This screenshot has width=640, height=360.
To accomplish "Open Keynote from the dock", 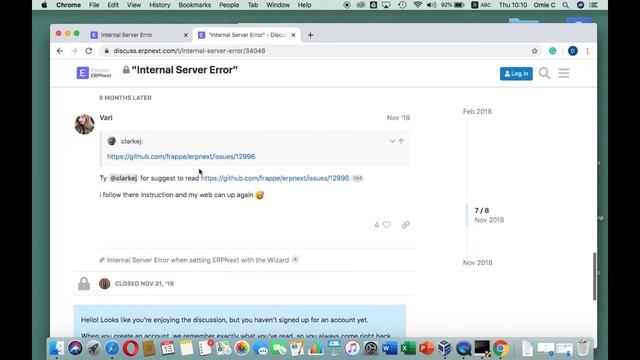I will [334, 348].
